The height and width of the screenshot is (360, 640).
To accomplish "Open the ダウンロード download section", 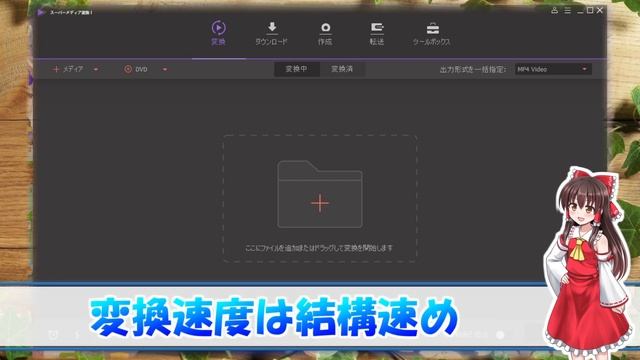I will click(271, 33).
